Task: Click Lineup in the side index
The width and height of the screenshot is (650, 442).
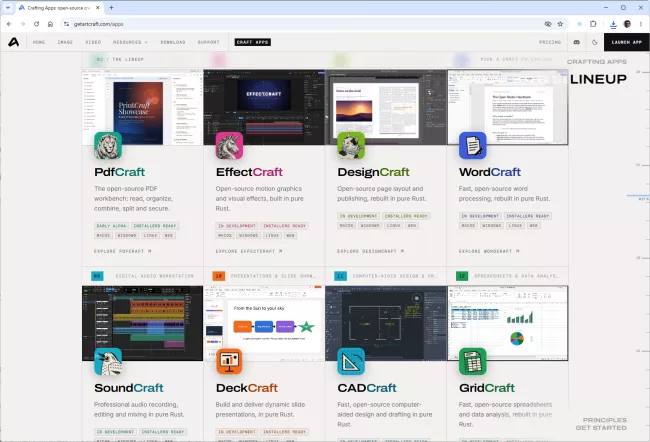Action: [598, 79]
